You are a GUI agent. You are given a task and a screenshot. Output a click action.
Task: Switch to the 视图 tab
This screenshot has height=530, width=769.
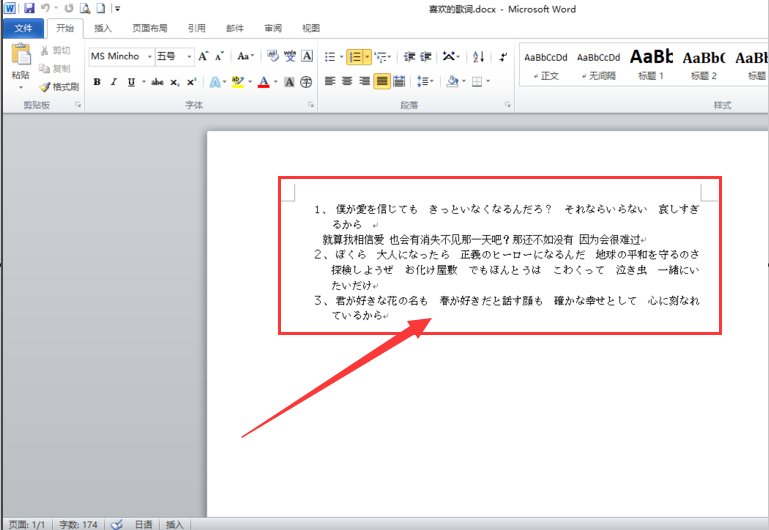pos(311,28)
